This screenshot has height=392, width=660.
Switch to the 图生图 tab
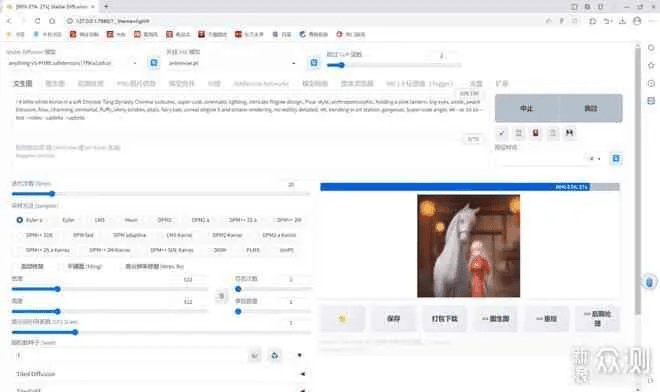[55, 83]
